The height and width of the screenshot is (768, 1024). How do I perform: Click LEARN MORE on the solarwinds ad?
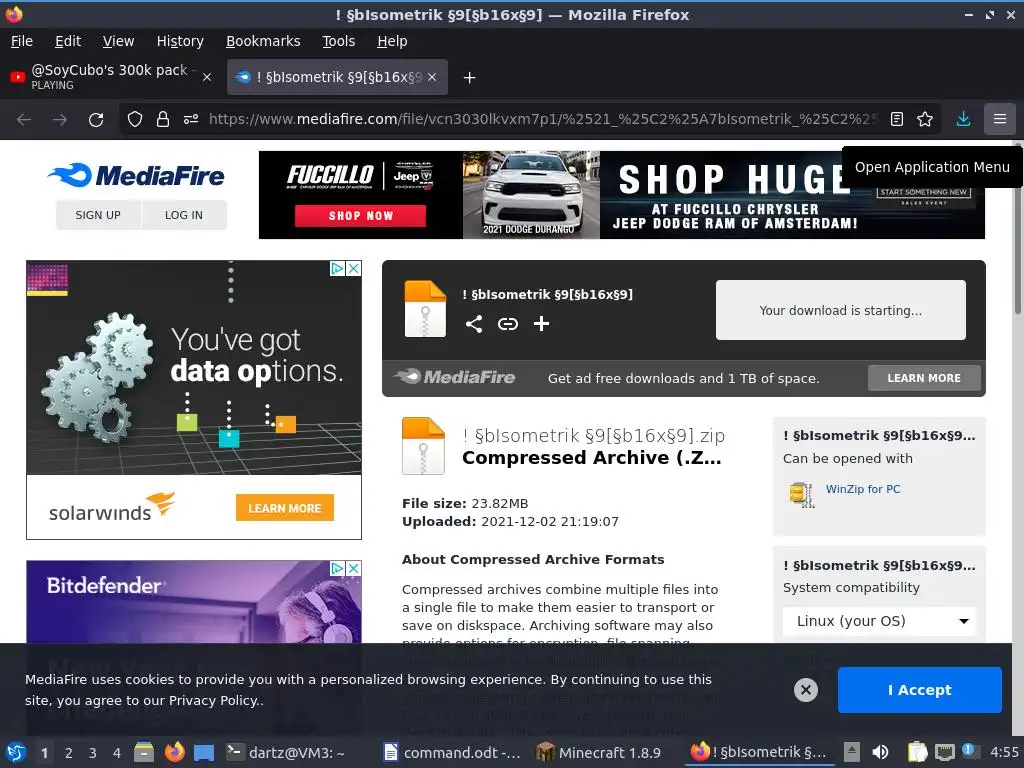coord(285,508)
